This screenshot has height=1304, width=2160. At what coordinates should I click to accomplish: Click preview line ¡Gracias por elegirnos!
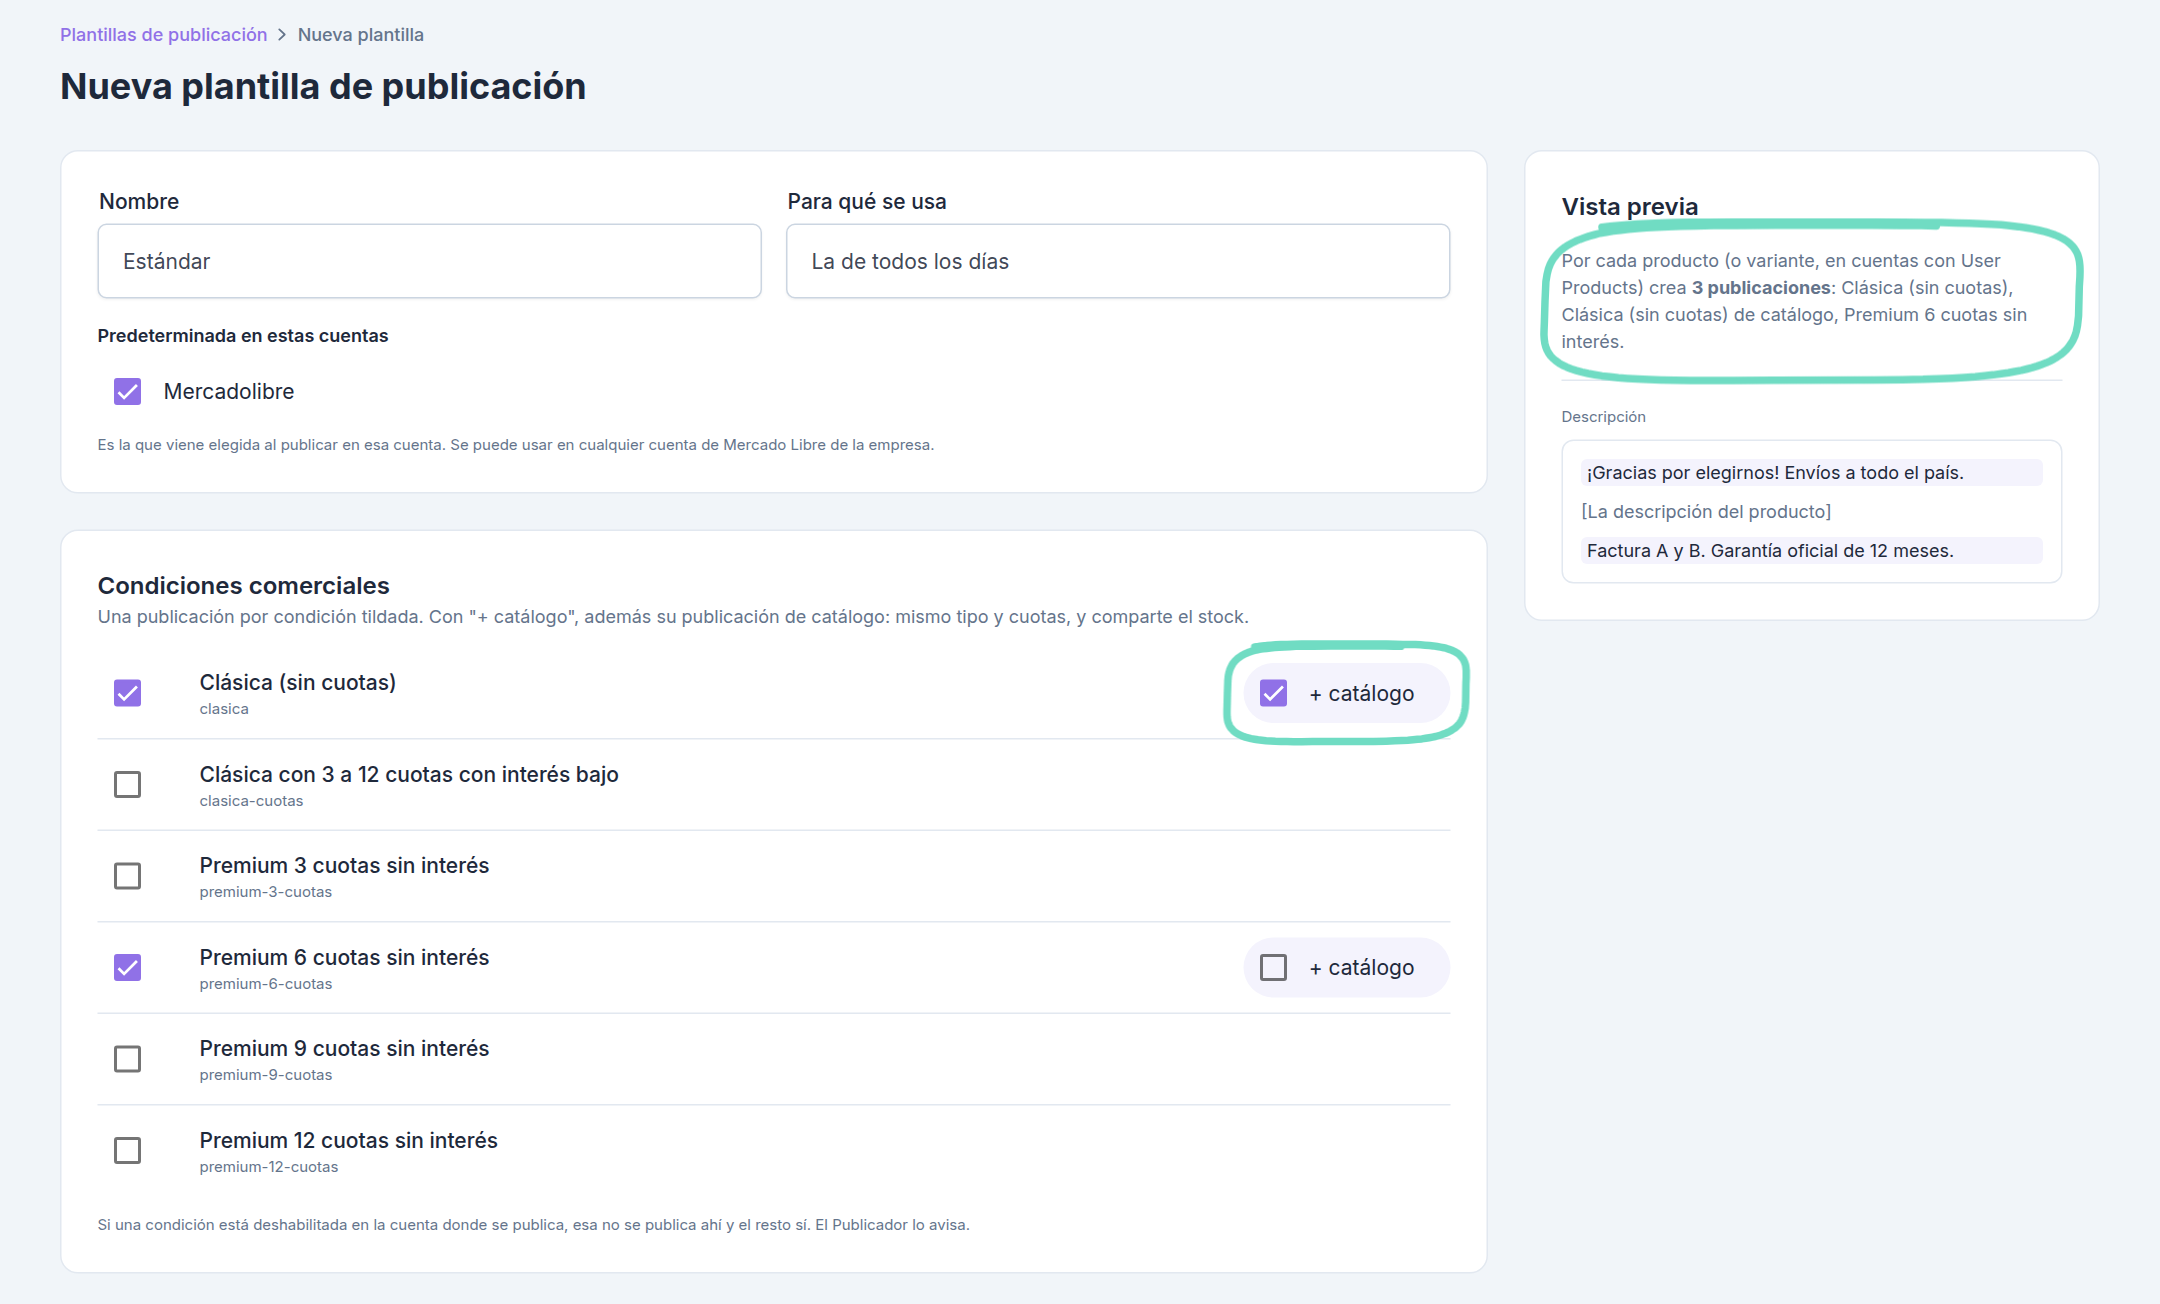pyautogui.click(x=1811, y=473)
